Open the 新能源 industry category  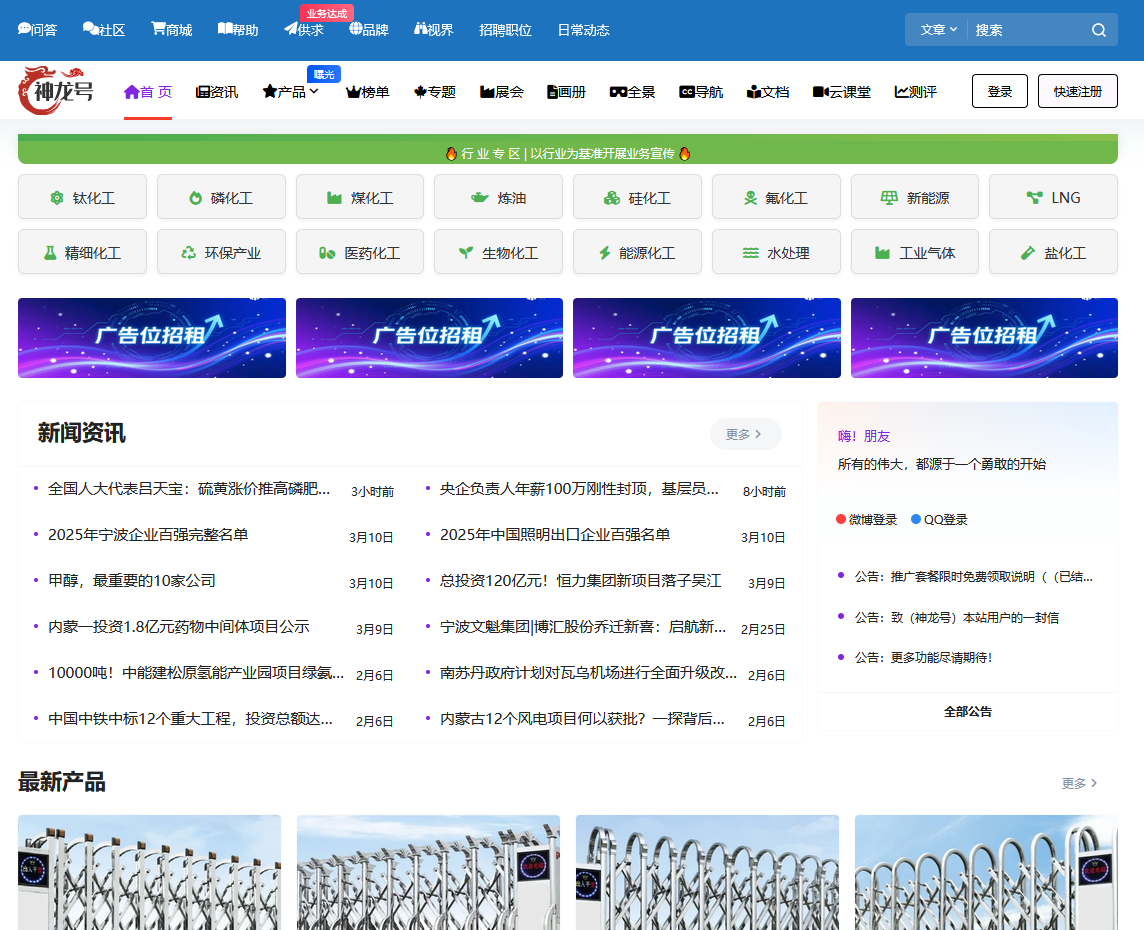click(x=915, y=198)
